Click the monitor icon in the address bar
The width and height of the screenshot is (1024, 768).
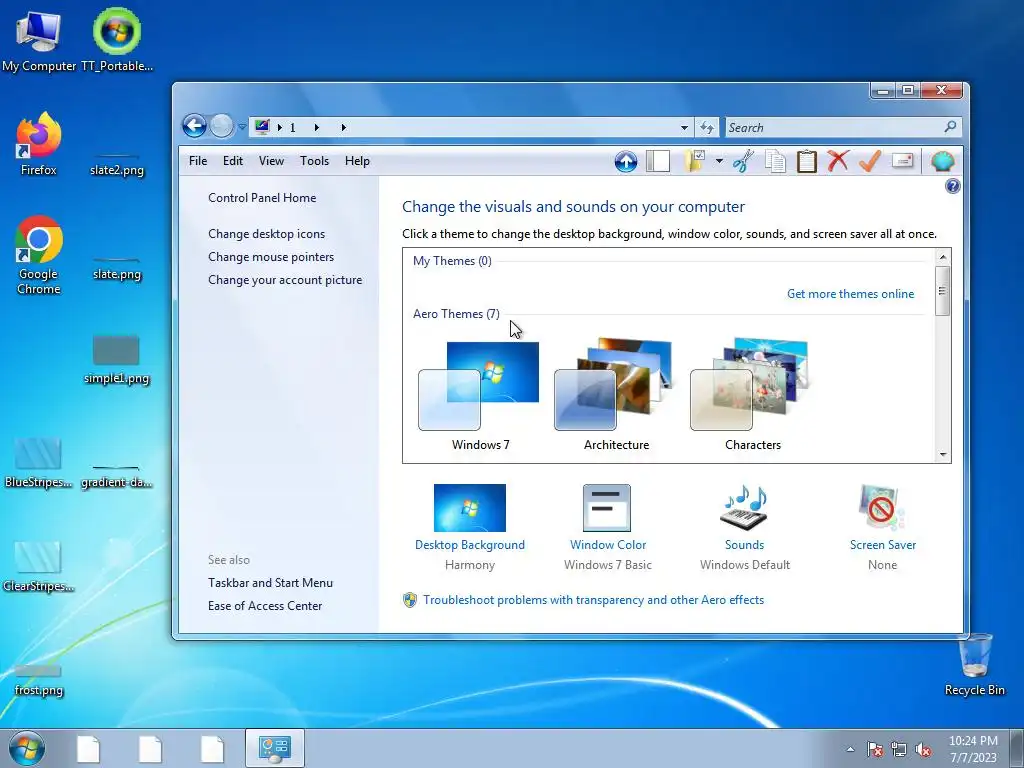coord(262,127)
